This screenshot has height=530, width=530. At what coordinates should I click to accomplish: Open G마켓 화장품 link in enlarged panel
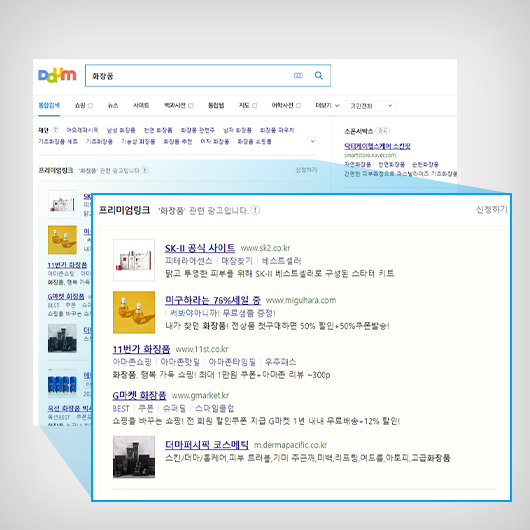(139, 395)
